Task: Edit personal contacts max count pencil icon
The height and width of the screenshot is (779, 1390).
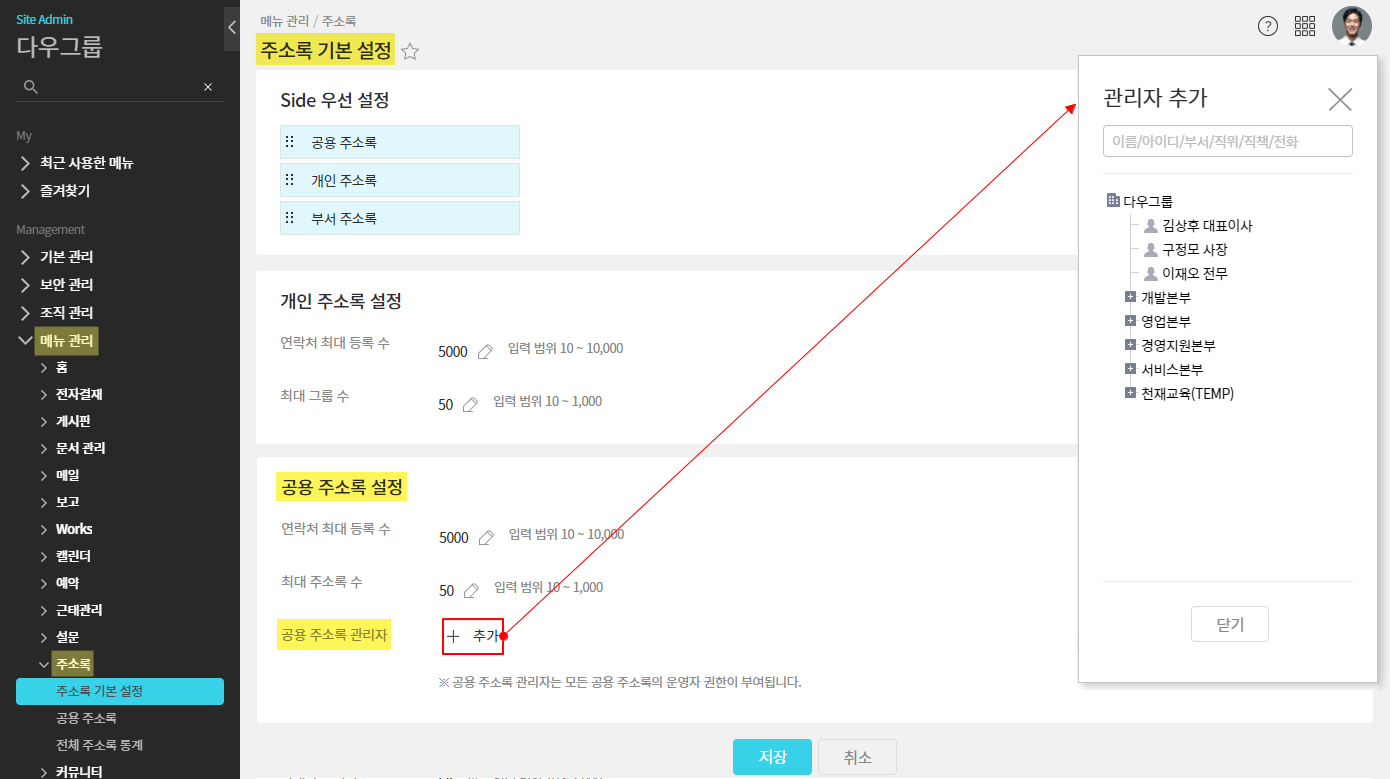Action: point(485,351)
